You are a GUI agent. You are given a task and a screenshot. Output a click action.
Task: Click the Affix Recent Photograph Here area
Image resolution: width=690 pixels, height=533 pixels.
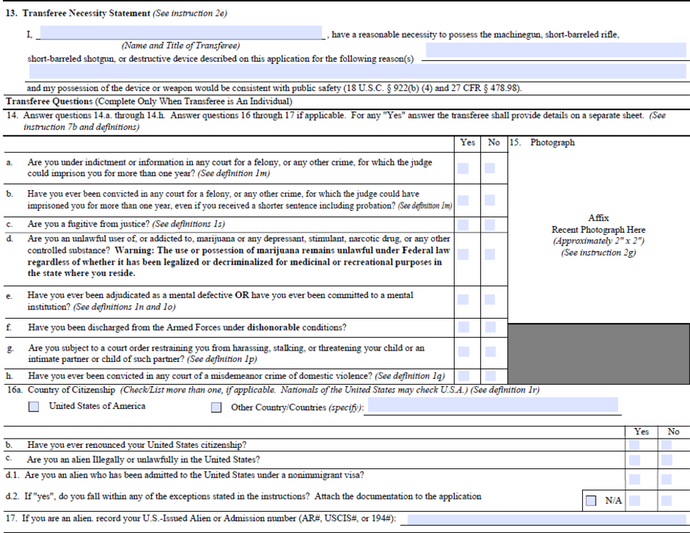pos(598,235)
